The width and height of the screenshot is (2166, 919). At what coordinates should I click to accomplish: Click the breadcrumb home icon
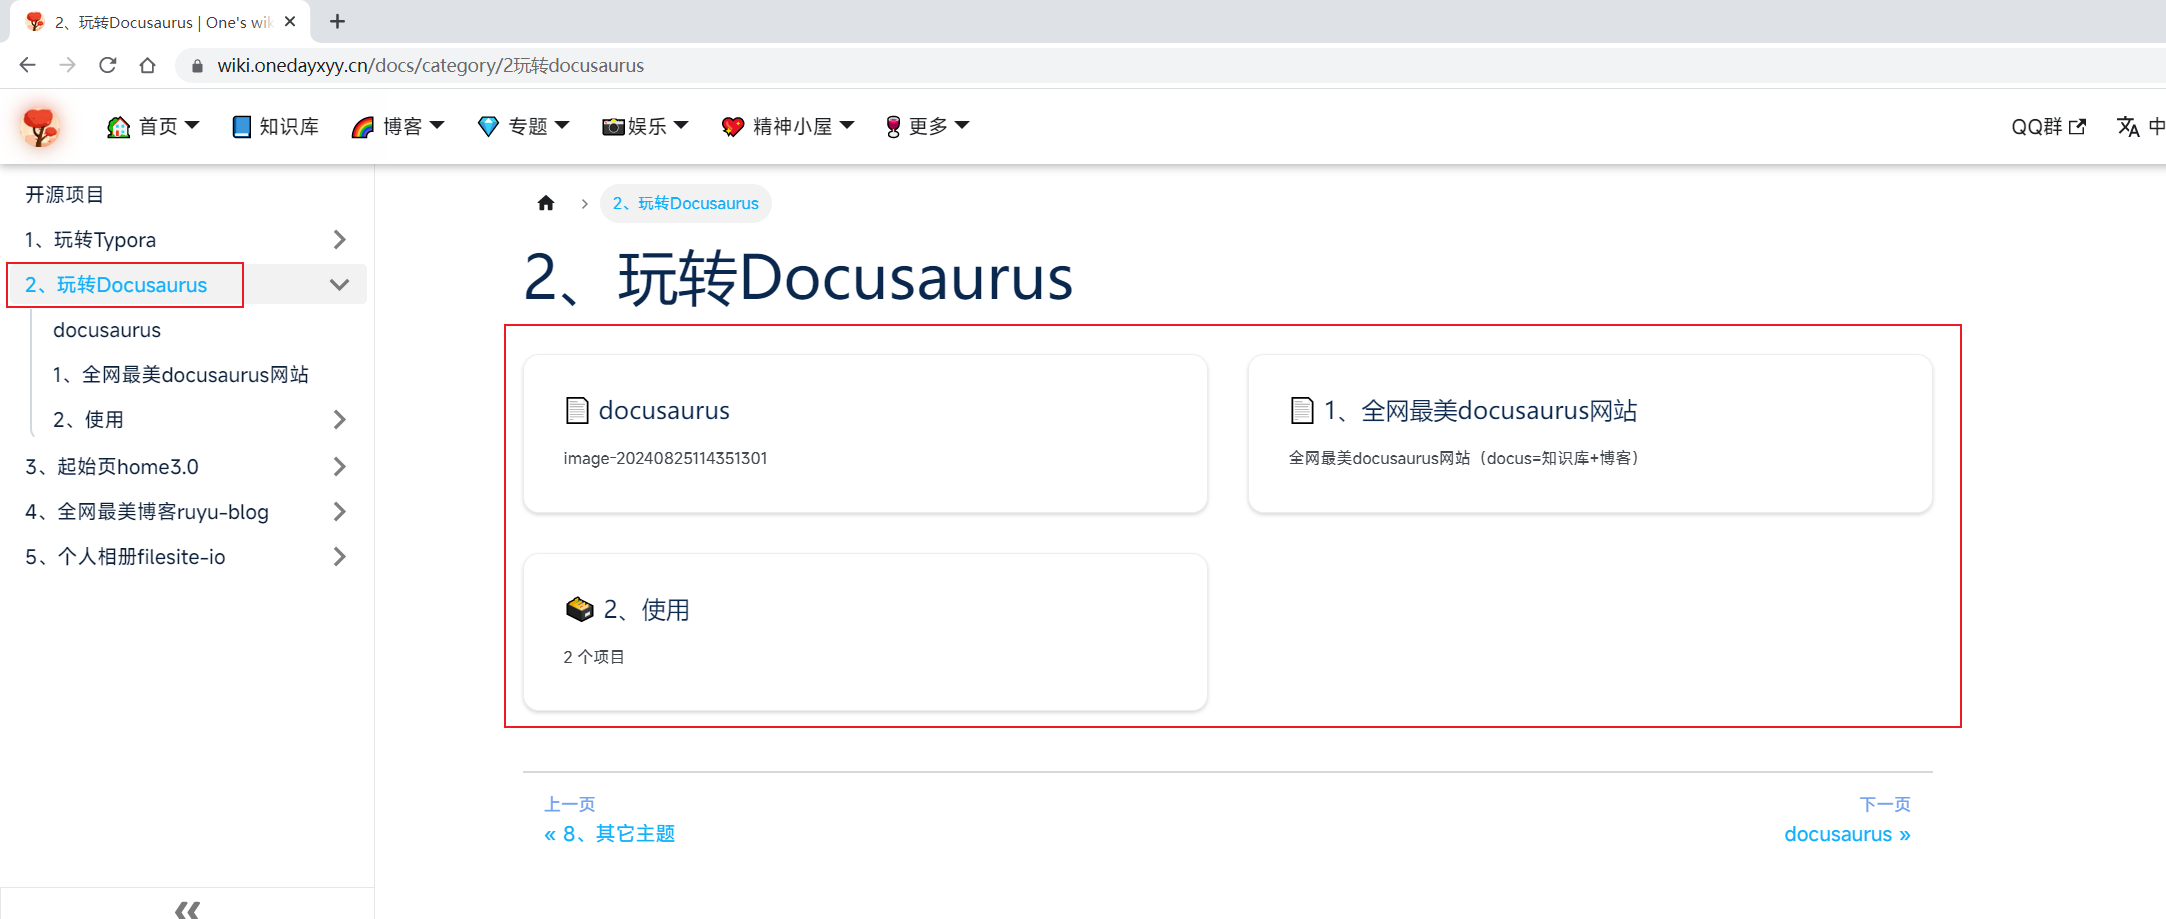pos(546,203)
